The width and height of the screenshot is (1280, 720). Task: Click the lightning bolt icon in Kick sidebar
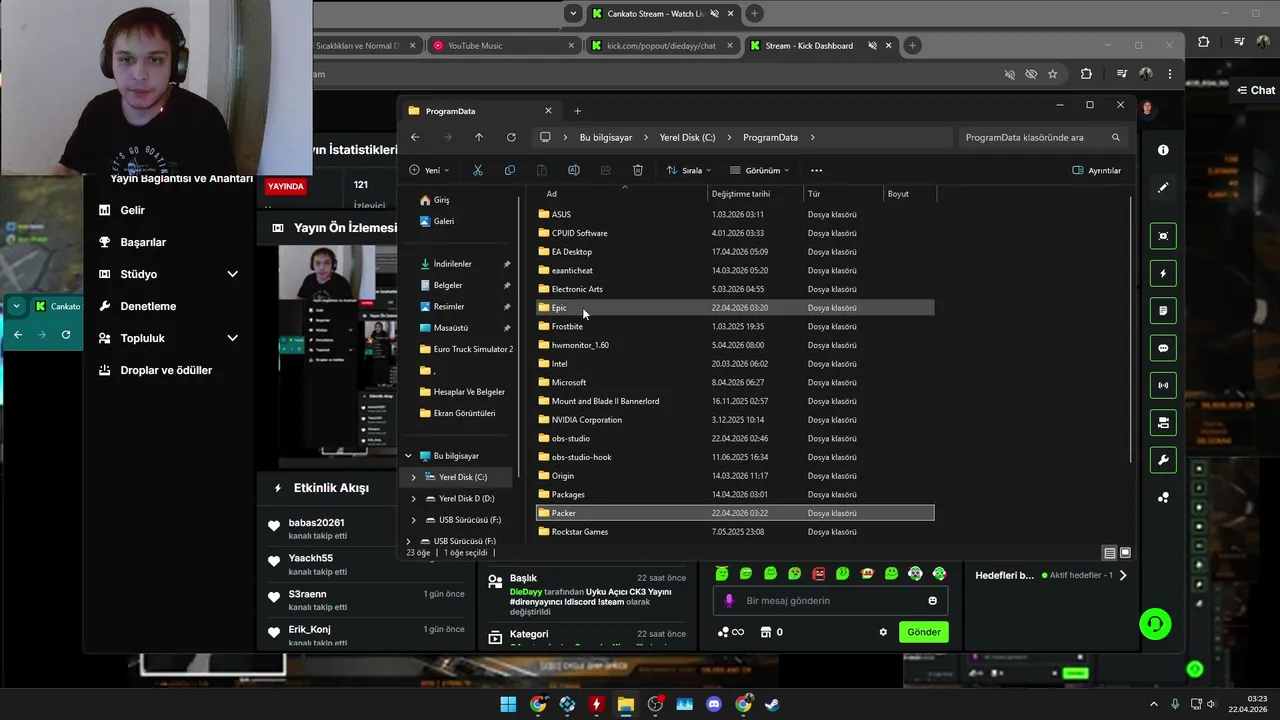click(x=1163, y=273)
